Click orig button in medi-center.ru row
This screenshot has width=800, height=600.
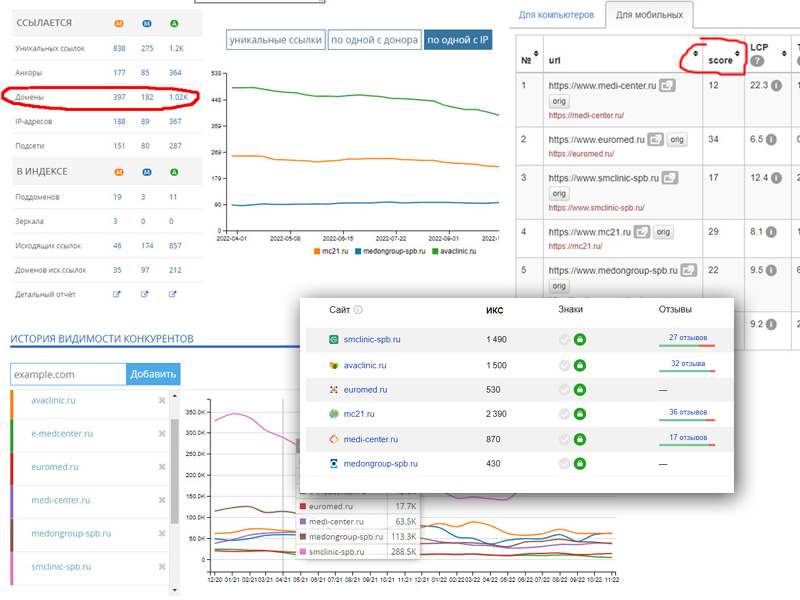click(559, 101)
